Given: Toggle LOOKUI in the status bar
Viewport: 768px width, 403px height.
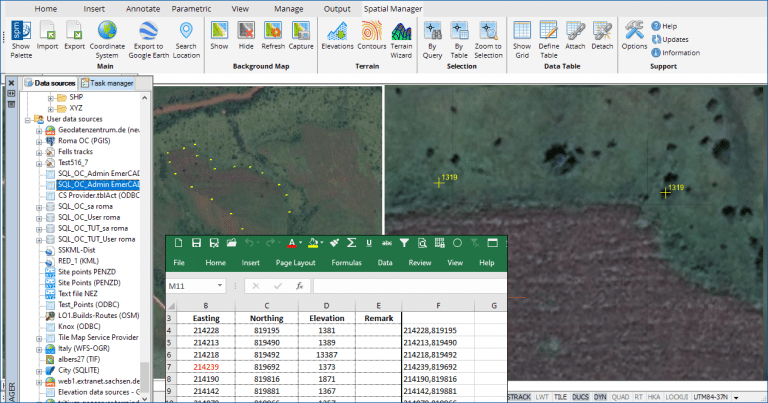Looking at the screenshot, I should [x=676, y=397].
